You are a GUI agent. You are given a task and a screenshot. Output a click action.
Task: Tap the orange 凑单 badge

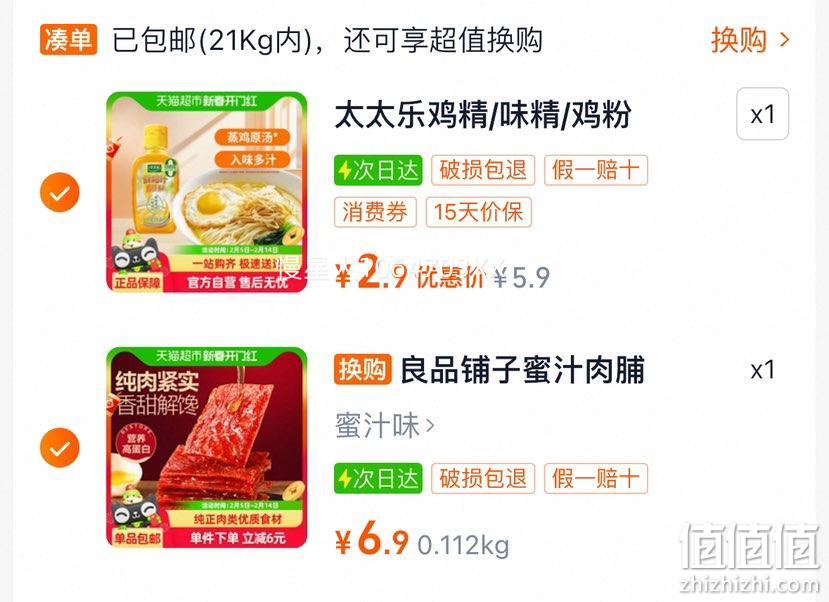69,40
